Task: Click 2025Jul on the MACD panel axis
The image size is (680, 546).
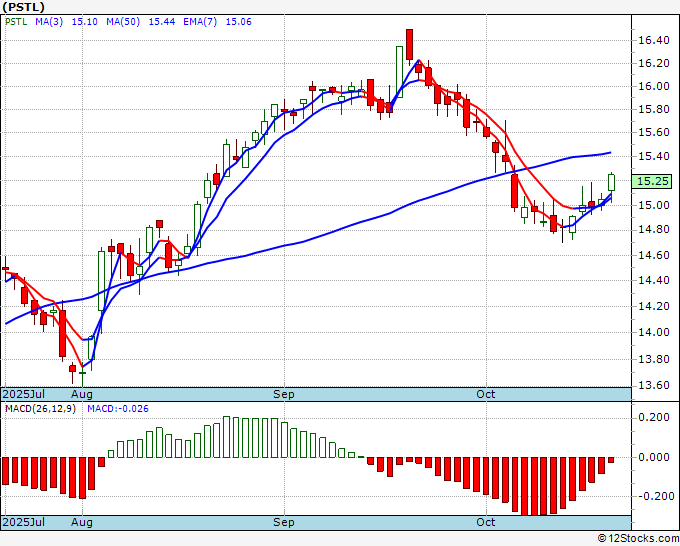Action: click(24, 522)
